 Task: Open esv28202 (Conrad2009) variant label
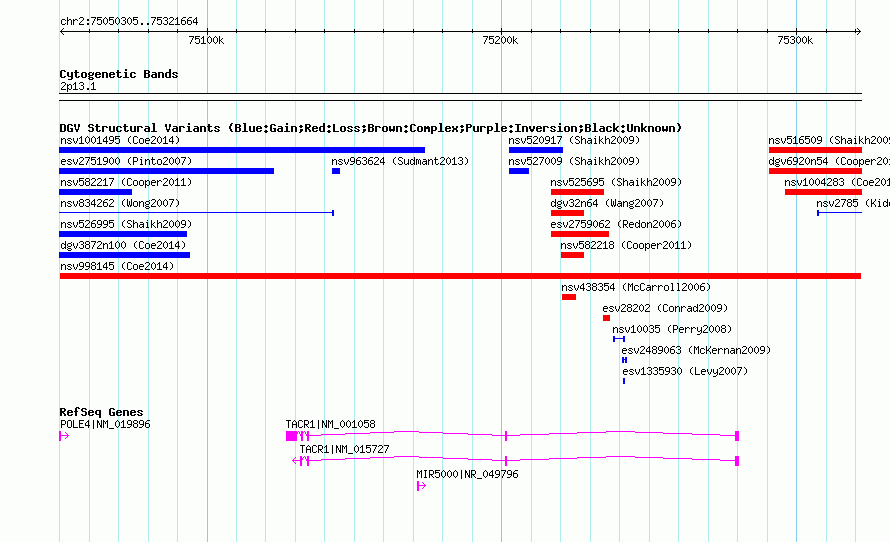pos(665,308)
